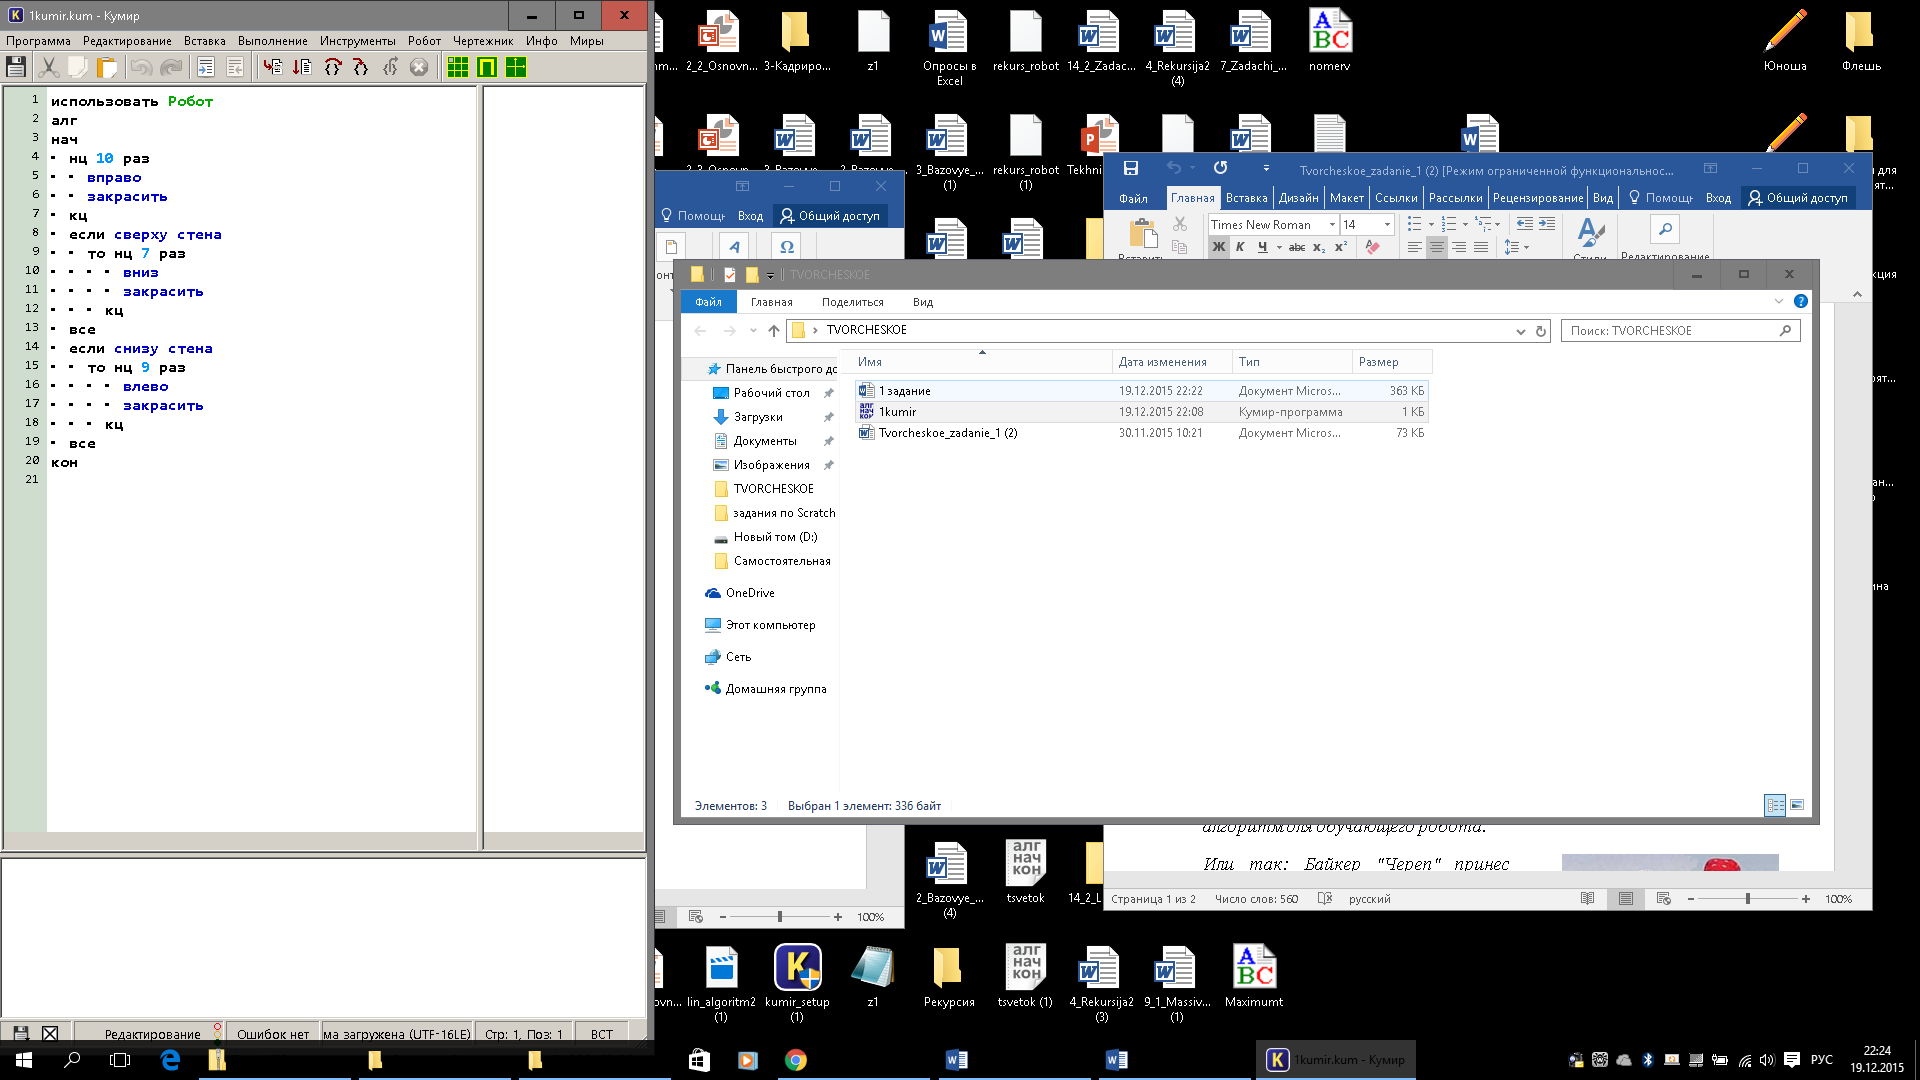Expand the address bar history dropdown in Explorer

tap(1520, 331)
